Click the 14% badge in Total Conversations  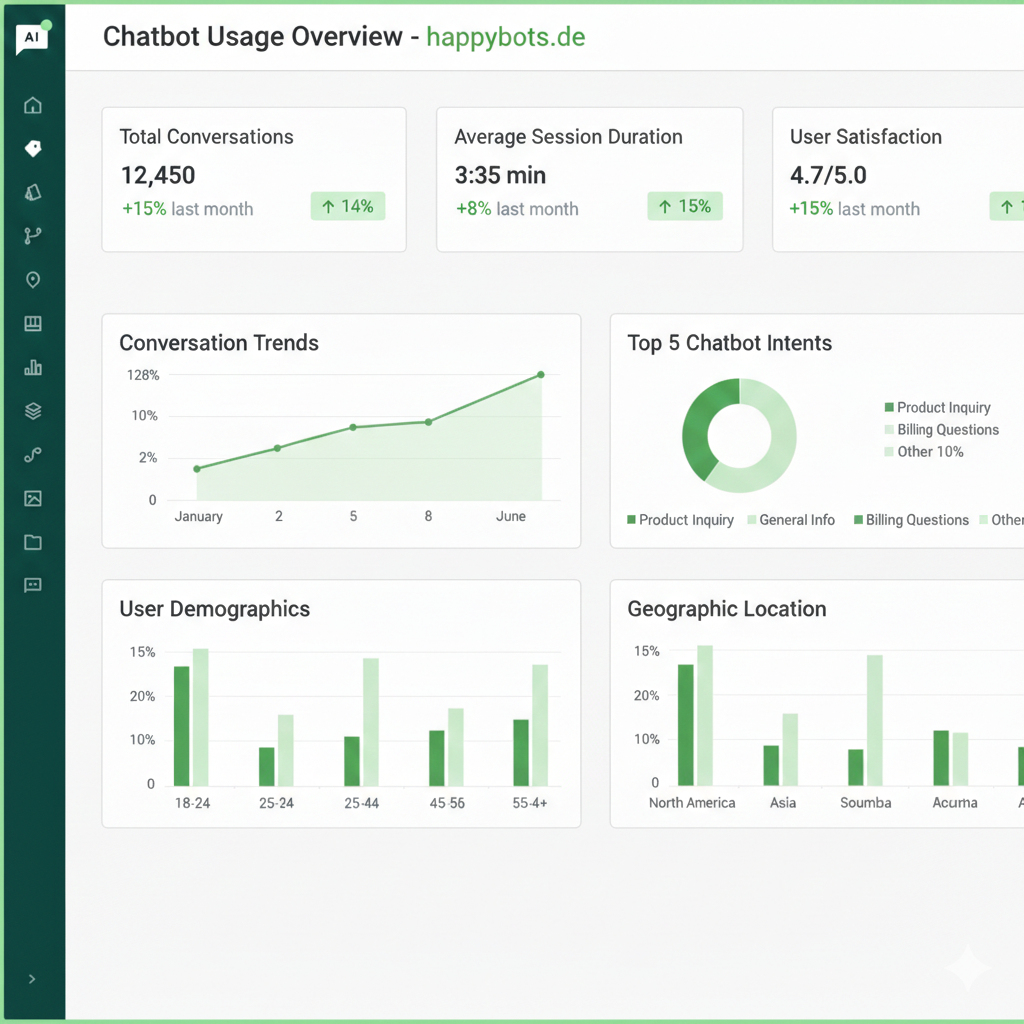[x=347, y=207]
